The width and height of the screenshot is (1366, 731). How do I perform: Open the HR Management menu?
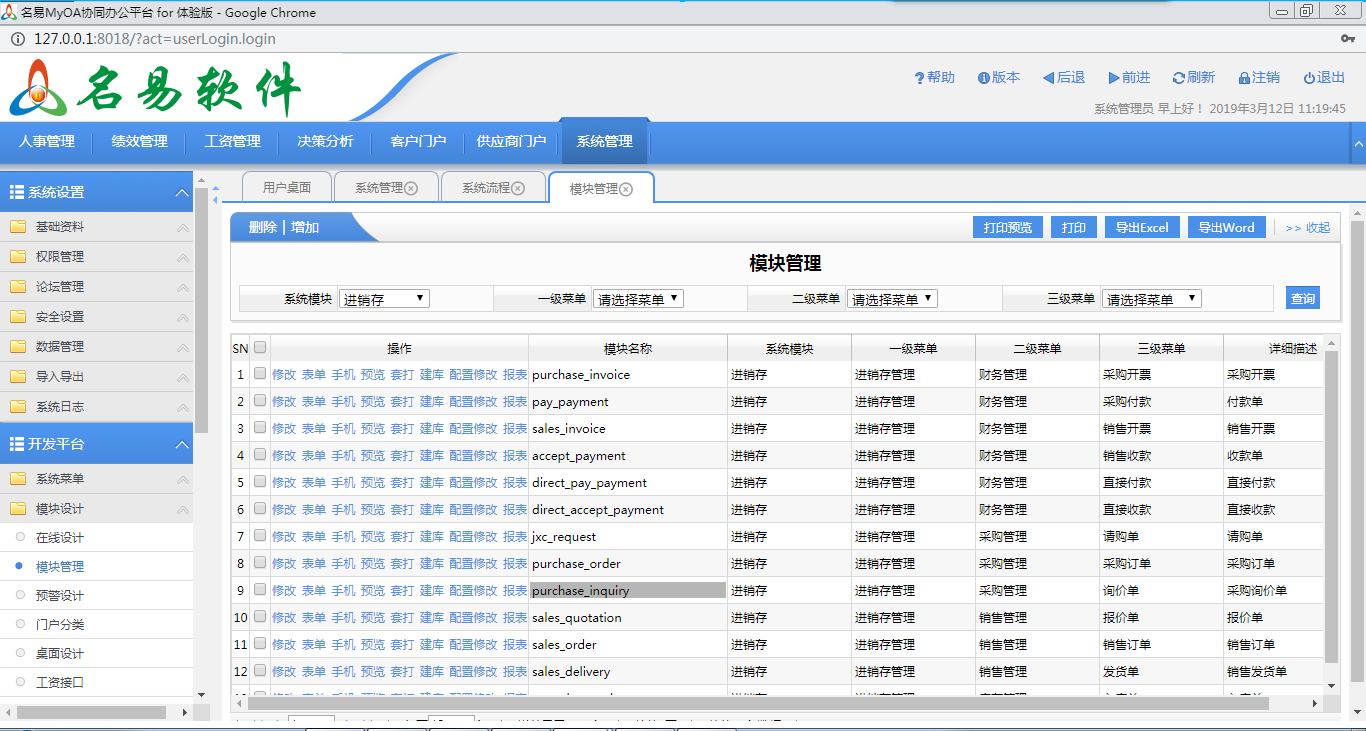[46, 142]
